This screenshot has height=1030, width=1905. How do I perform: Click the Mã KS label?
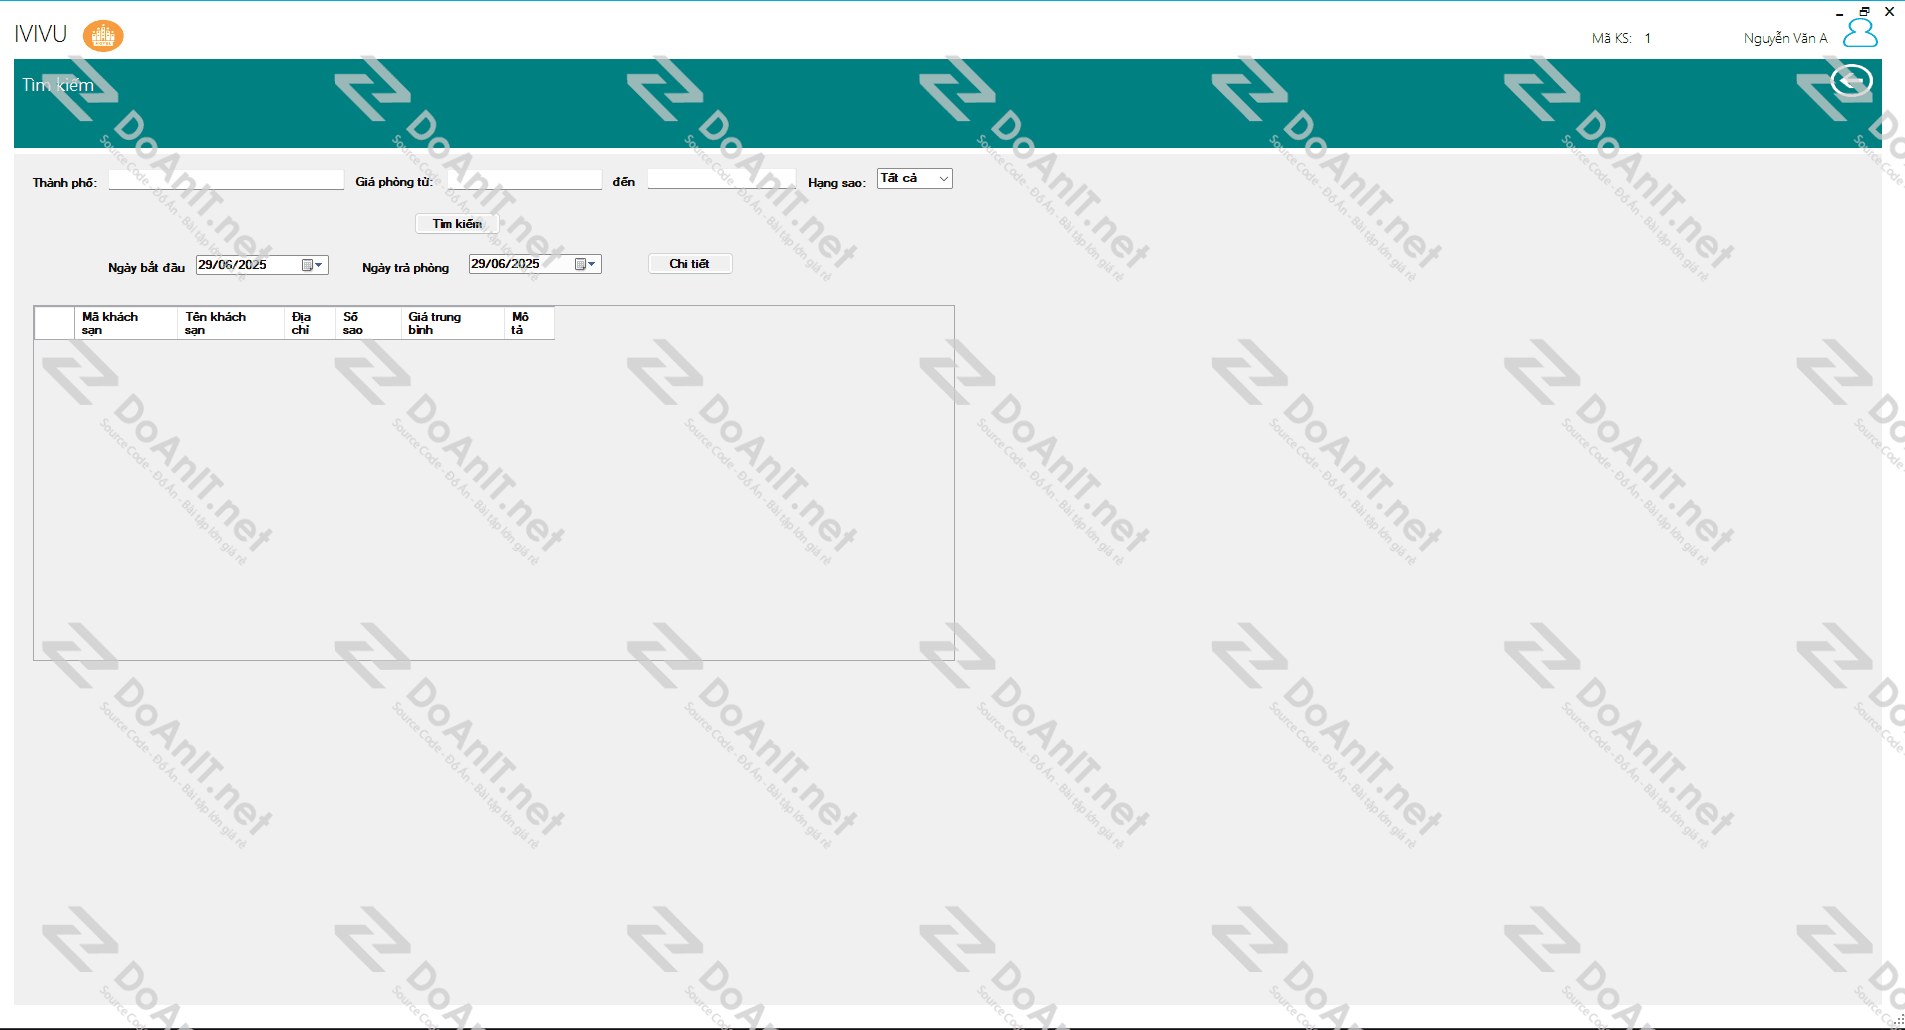1611,38
